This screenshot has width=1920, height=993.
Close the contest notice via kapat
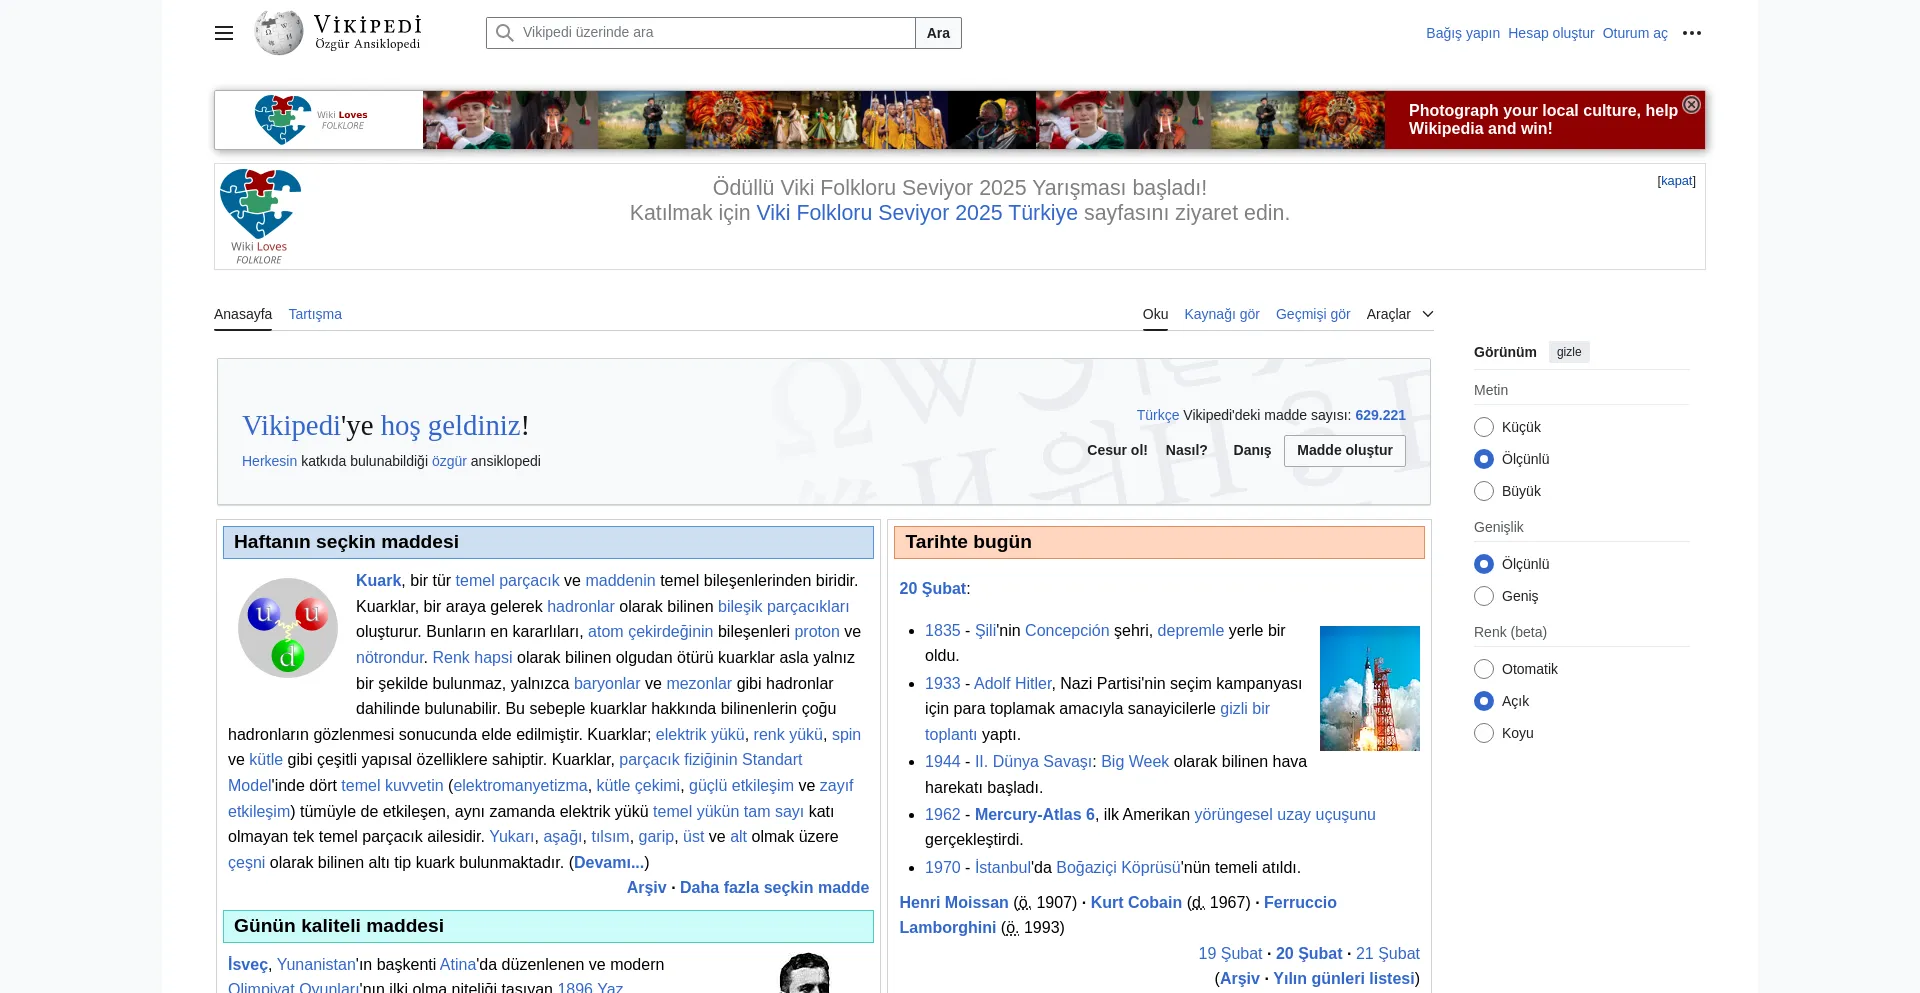tap(1675, 181)
